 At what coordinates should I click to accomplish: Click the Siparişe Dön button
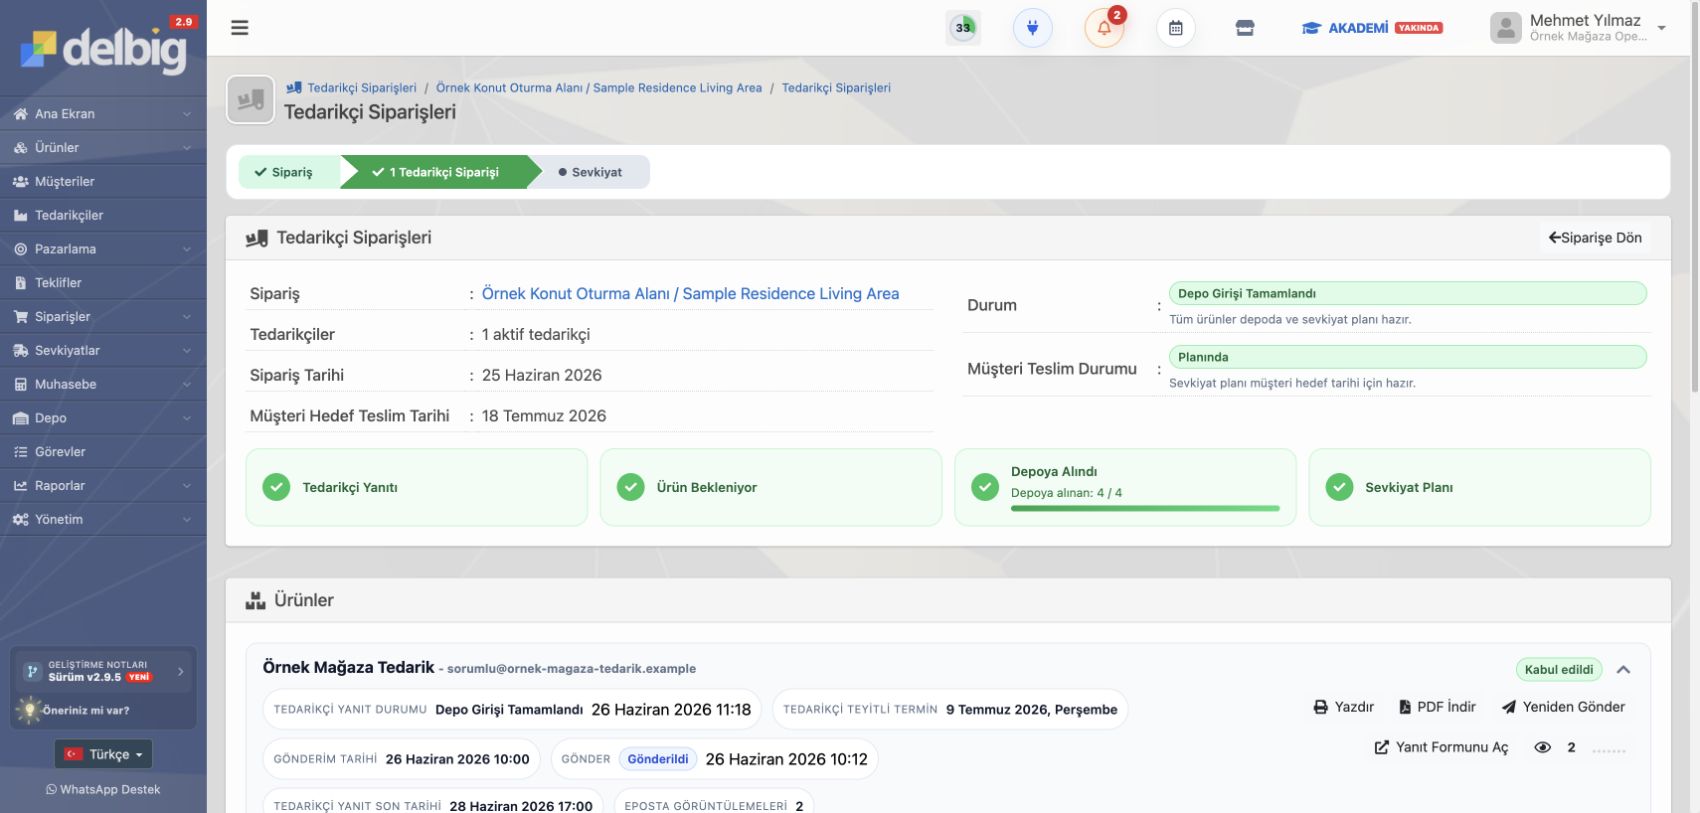(1595, 238)
